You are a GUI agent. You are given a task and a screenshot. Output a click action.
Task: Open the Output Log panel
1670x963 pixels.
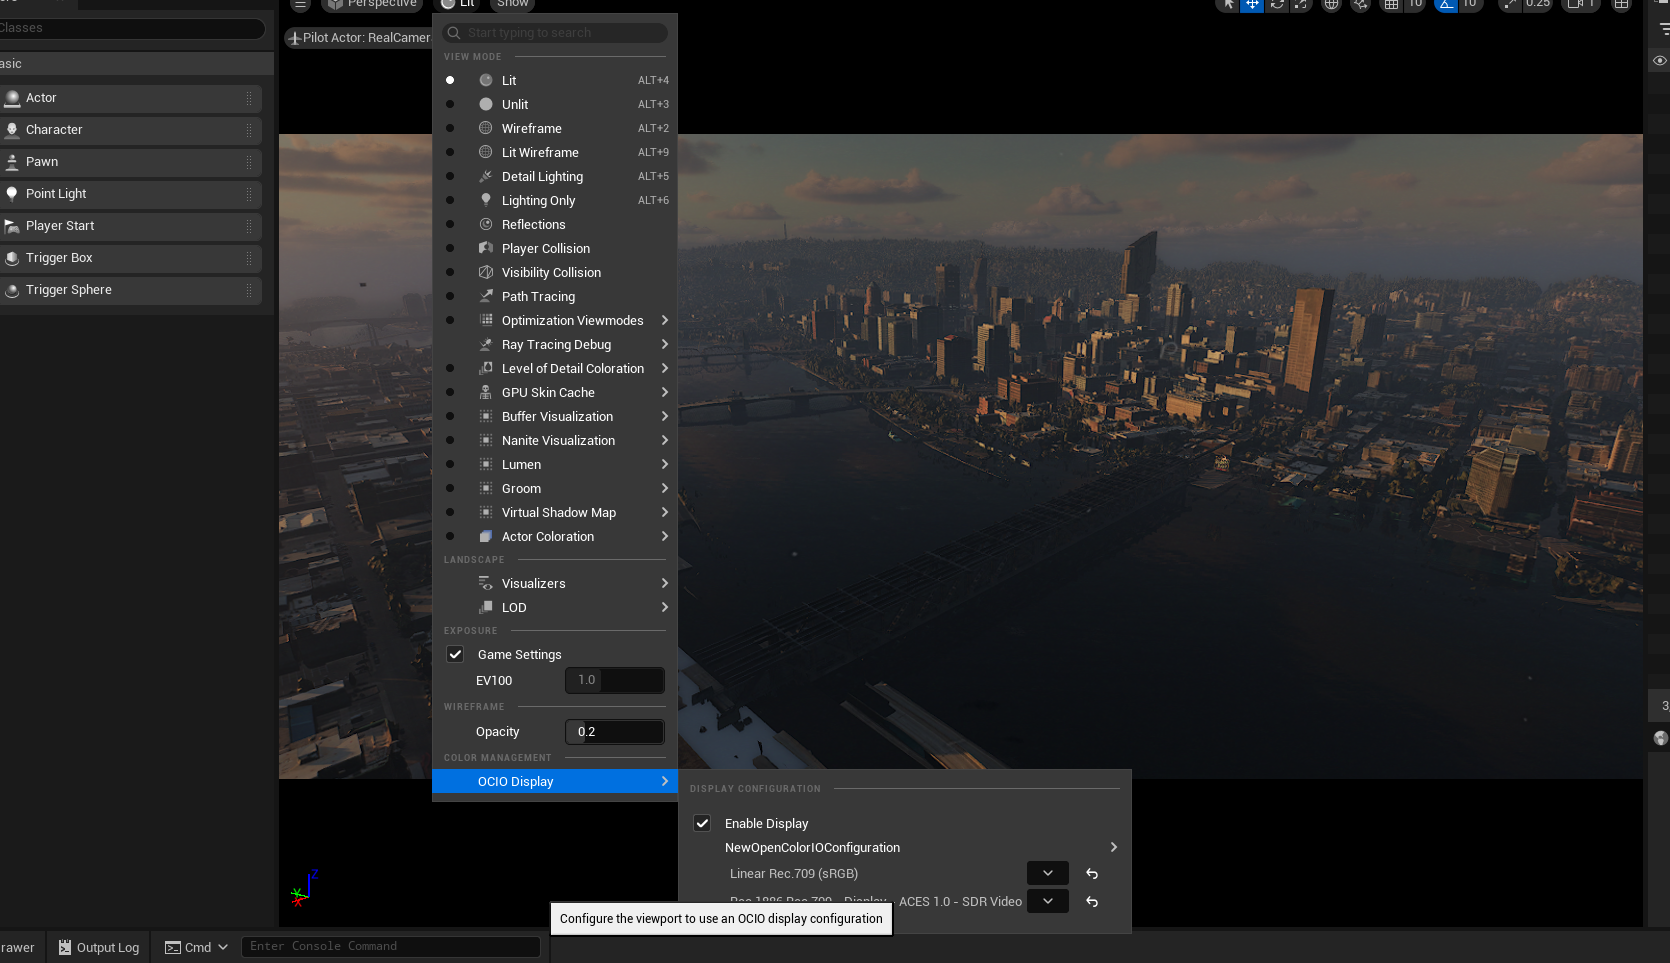pos(98,947)
